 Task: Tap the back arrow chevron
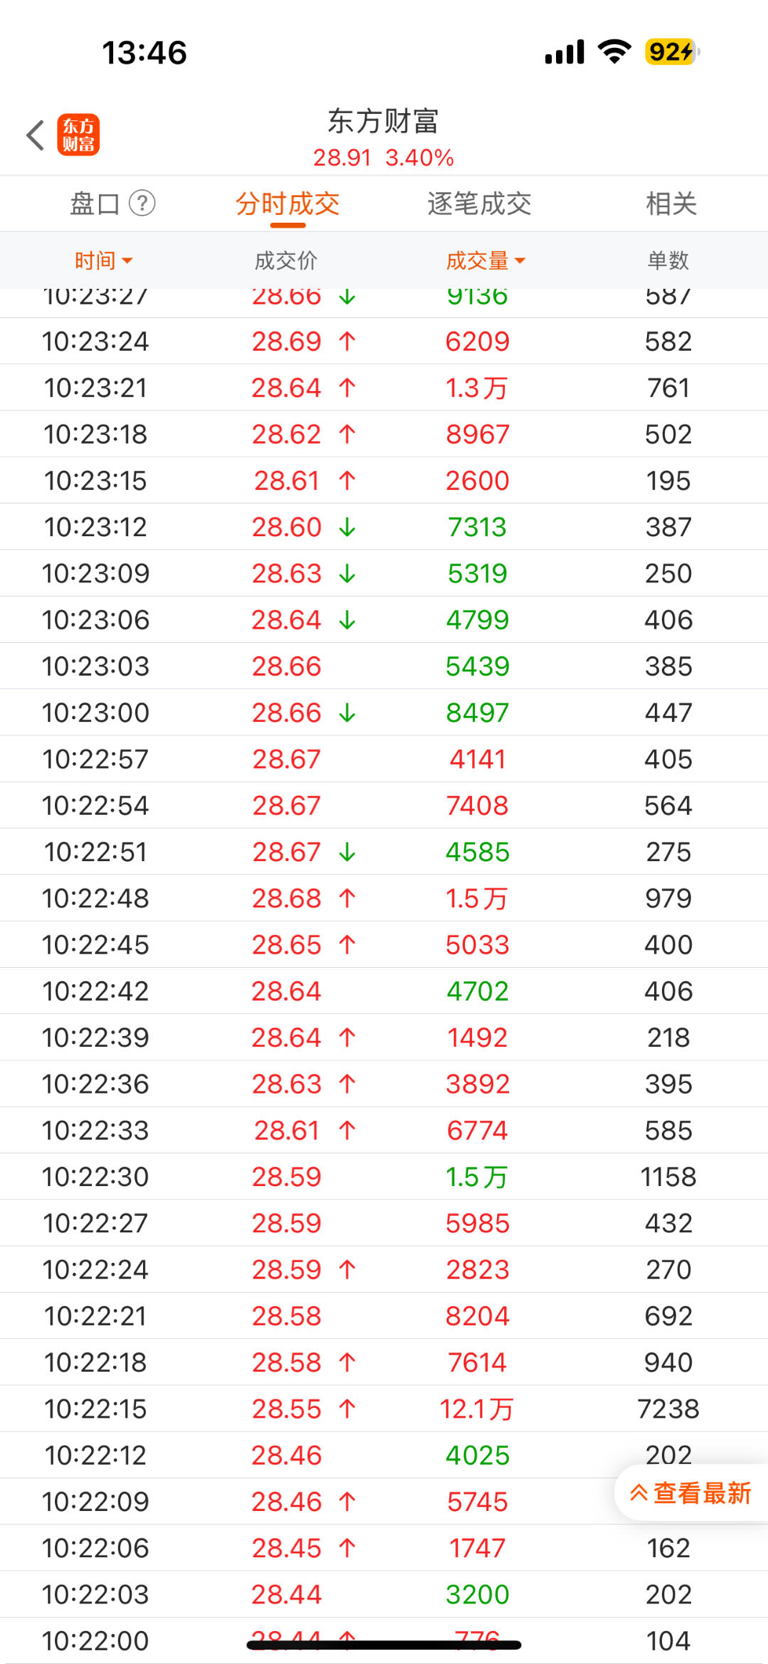tap(35, 135)
